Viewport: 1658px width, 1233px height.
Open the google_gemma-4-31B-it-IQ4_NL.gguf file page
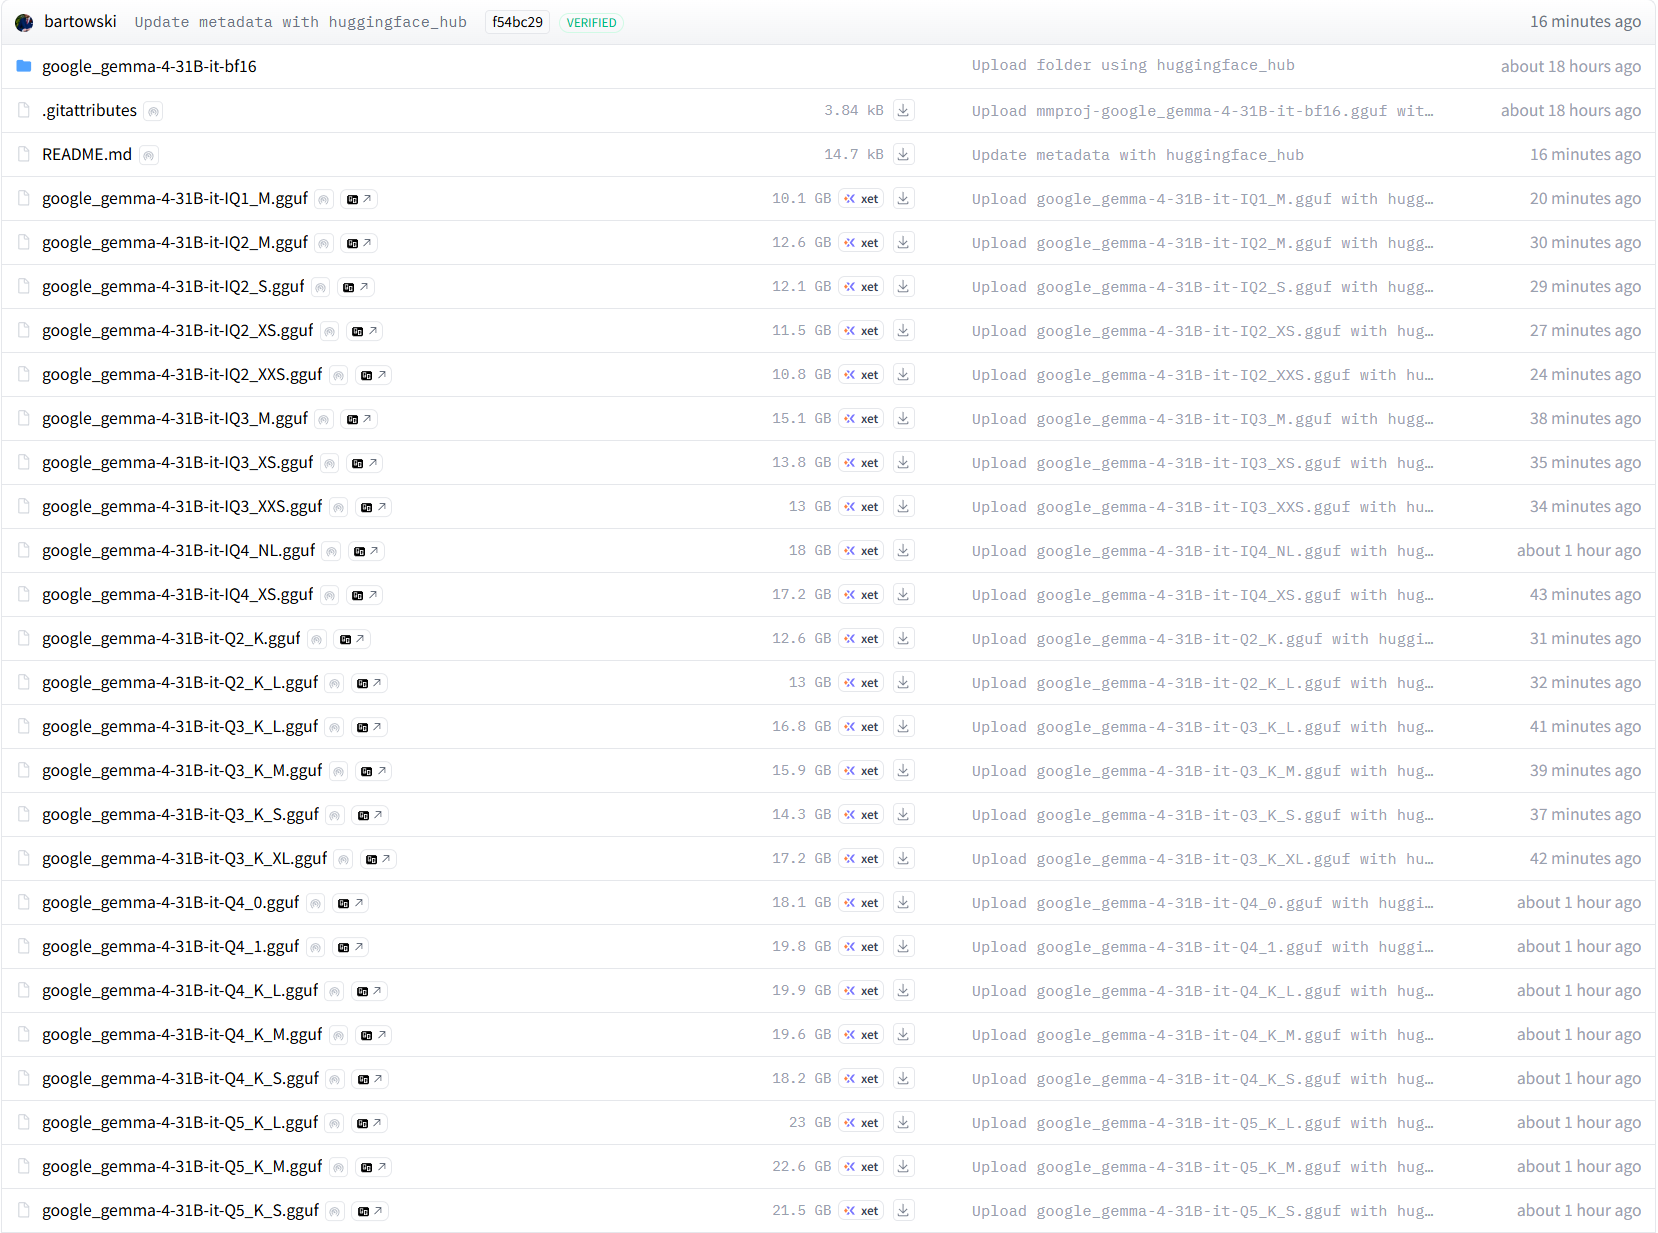click(x=179, y=550)
